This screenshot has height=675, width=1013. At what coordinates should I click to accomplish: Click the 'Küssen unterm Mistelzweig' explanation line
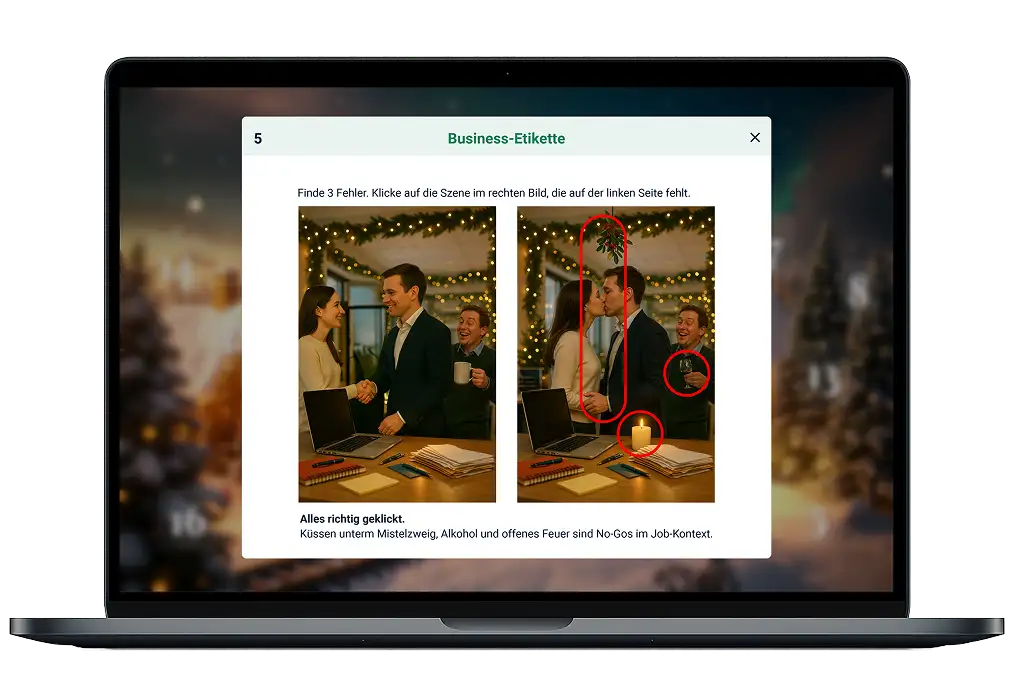tap(506, 534)
